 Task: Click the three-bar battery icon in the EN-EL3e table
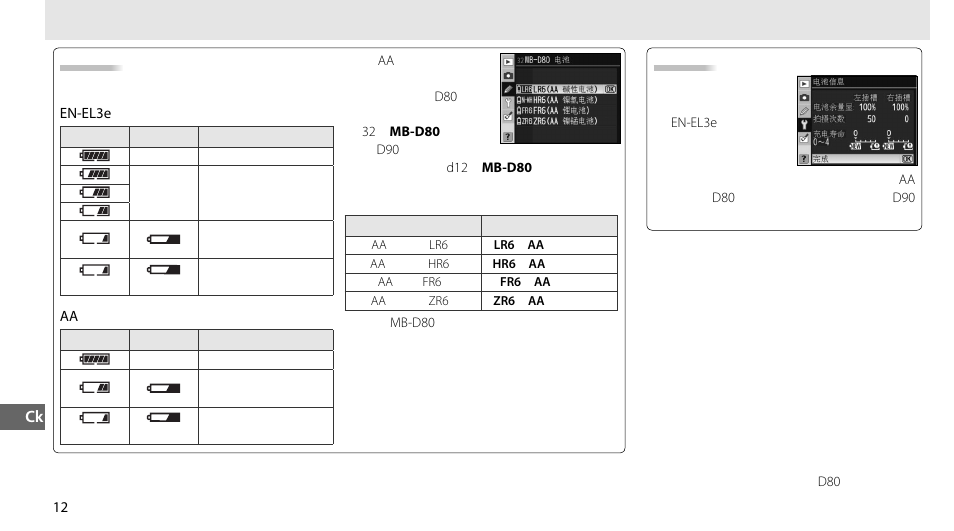(x=94, y=193)
